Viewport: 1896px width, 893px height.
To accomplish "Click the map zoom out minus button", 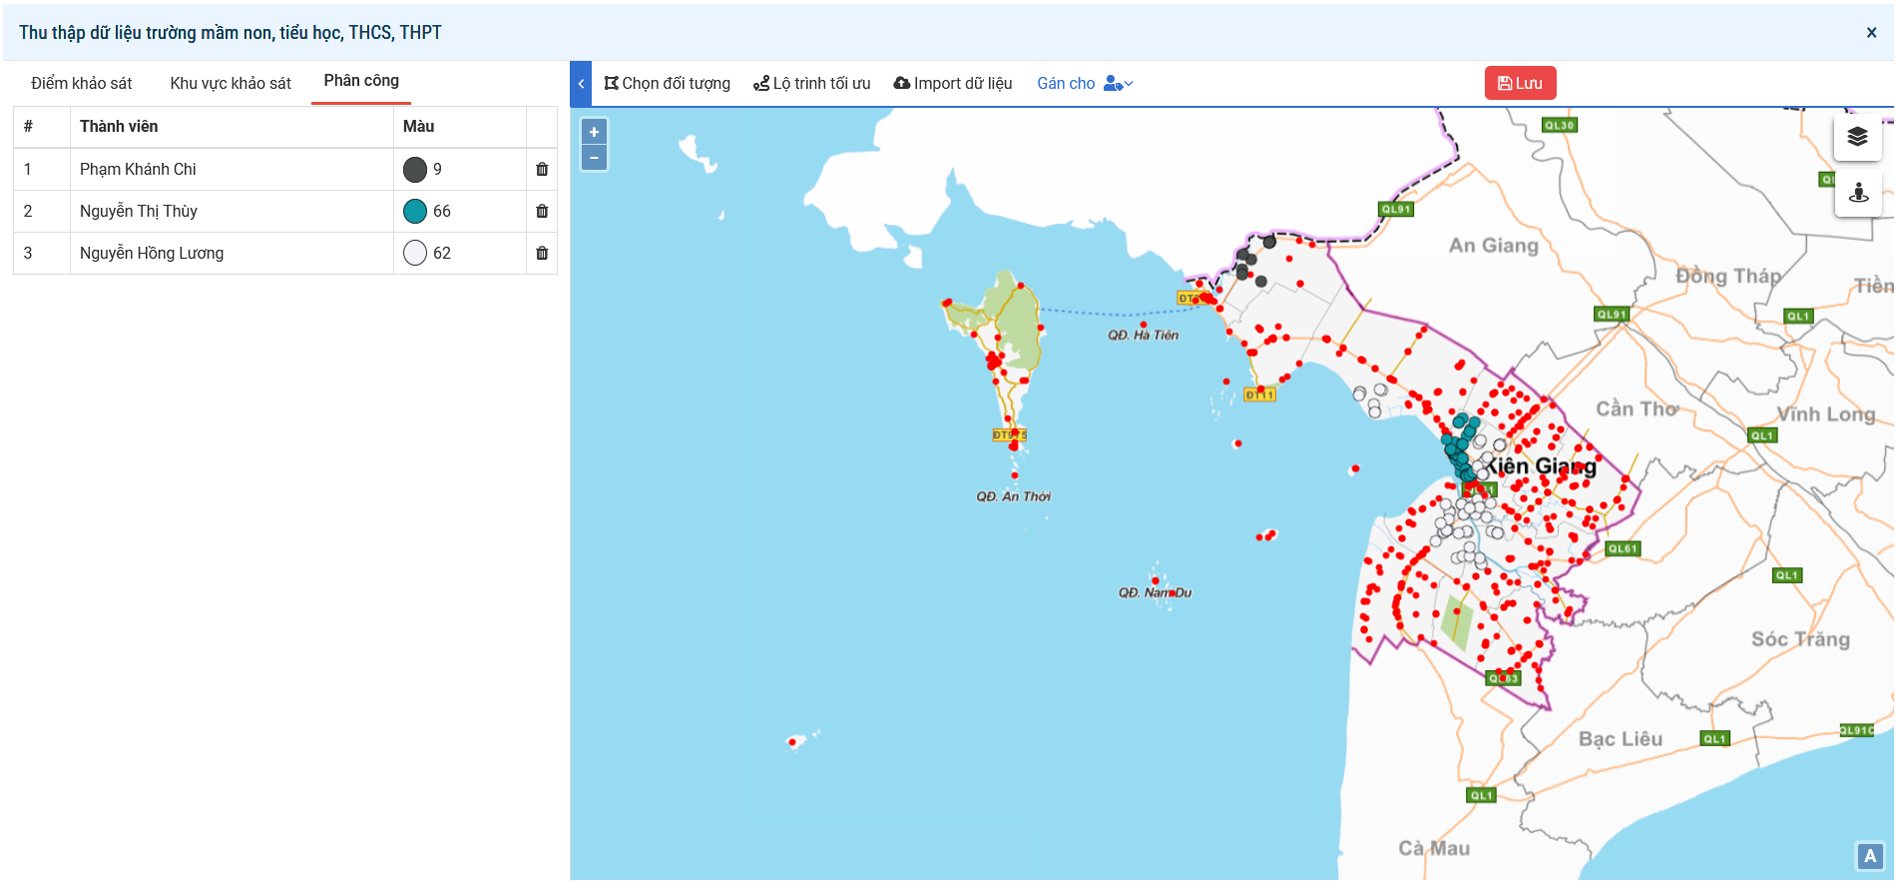I will [x=594, y=158].
